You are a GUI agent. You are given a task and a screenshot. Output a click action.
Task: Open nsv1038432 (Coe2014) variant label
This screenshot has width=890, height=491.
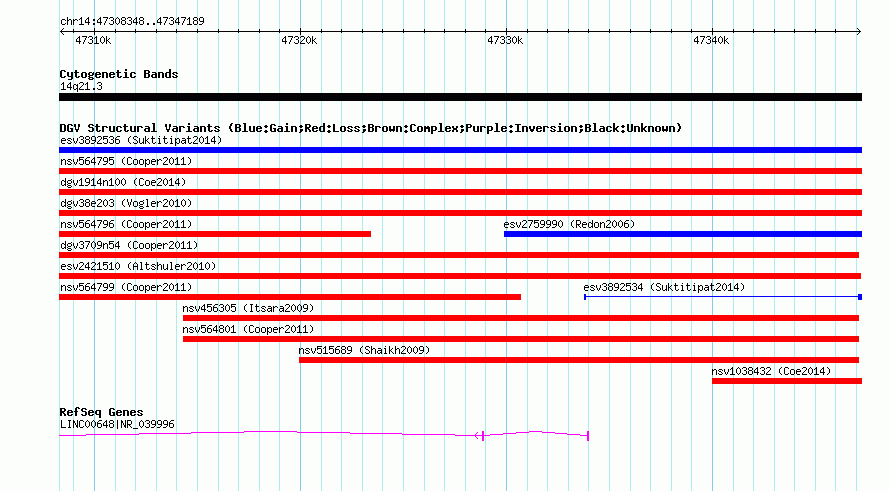pyautogui.click(x=771, y=371)
